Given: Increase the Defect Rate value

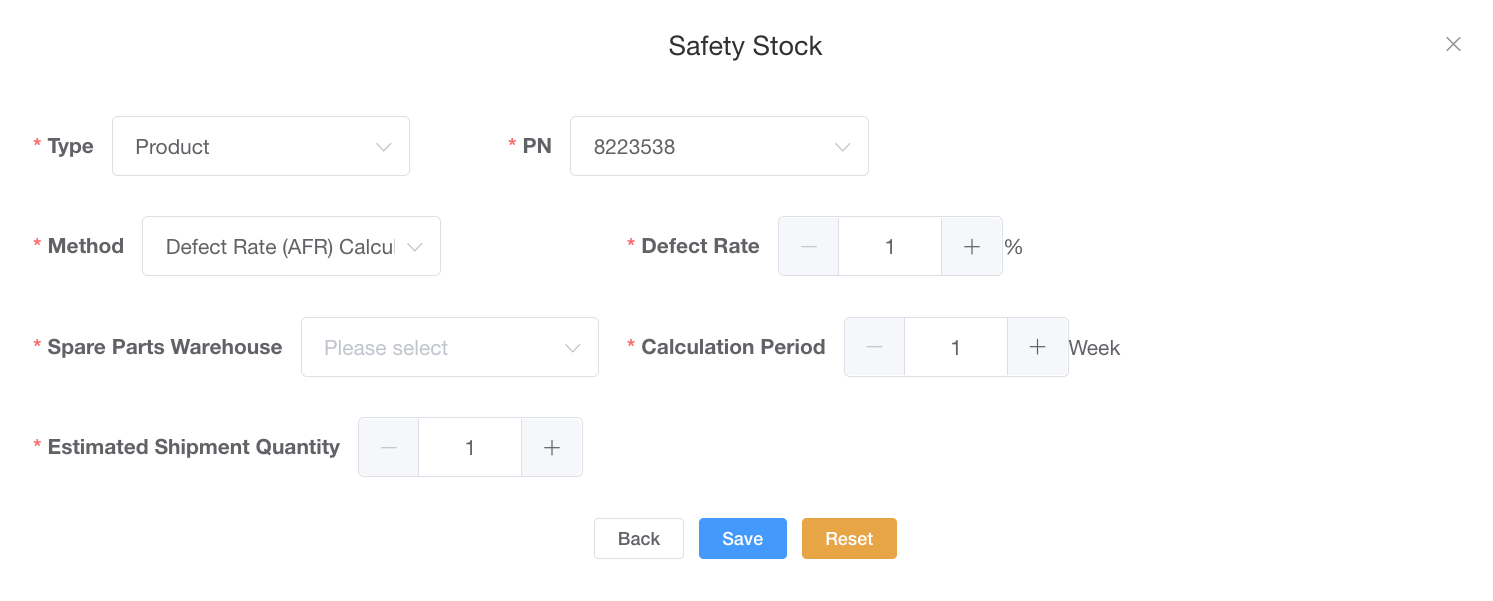Looking at the screenshot, I should 971,247.
